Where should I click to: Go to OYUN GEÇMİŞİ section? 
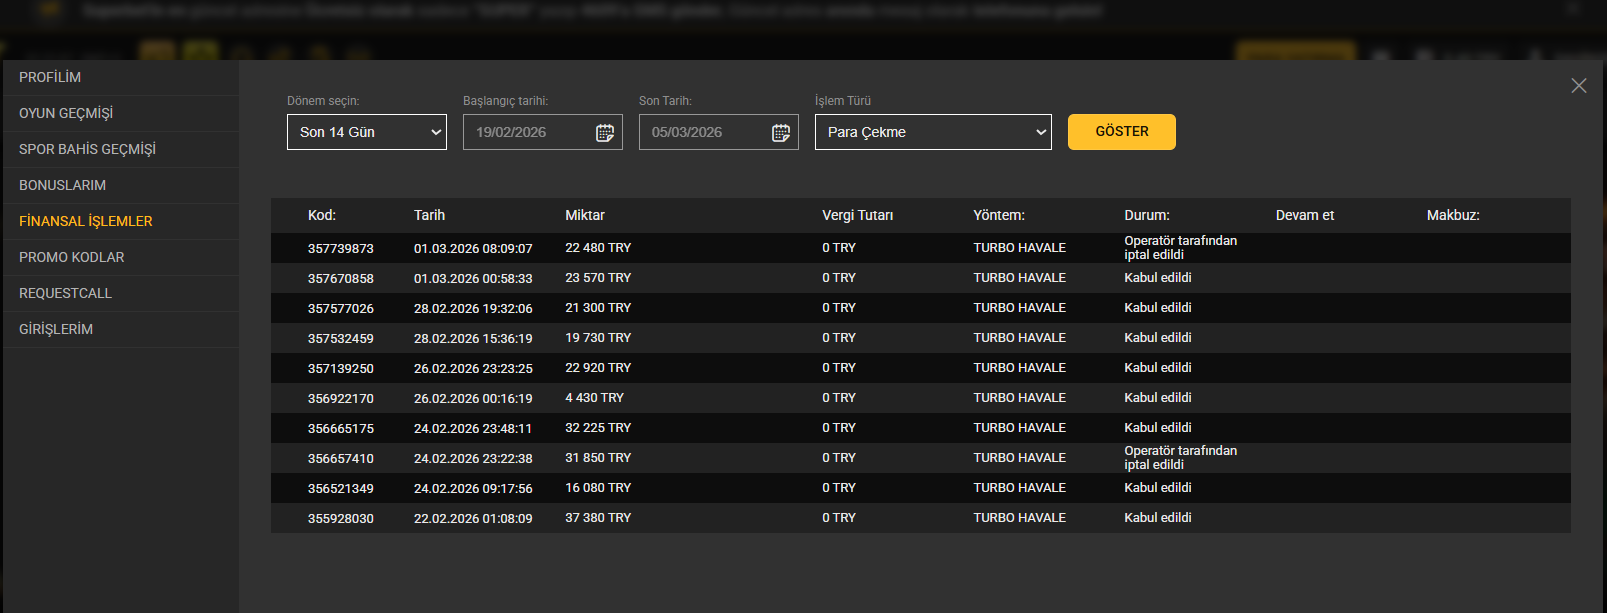[x=66, y=113]
